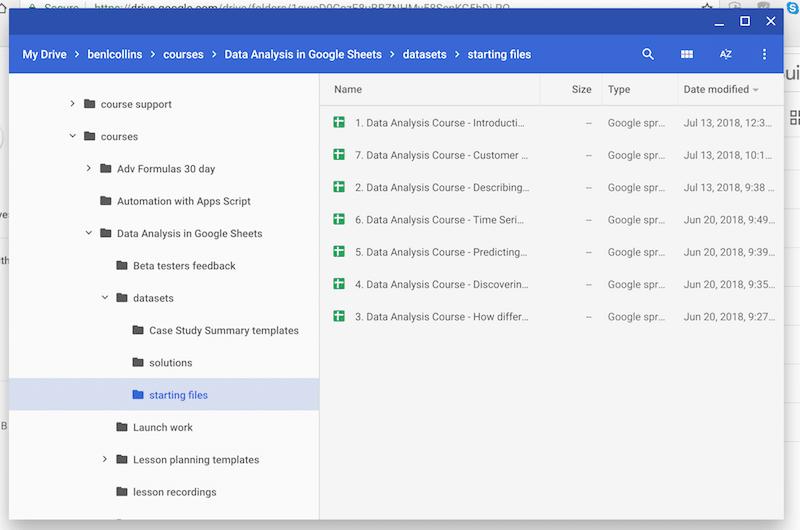Maximize the file picker window
800x530 pixels.
tap(745, 21)
